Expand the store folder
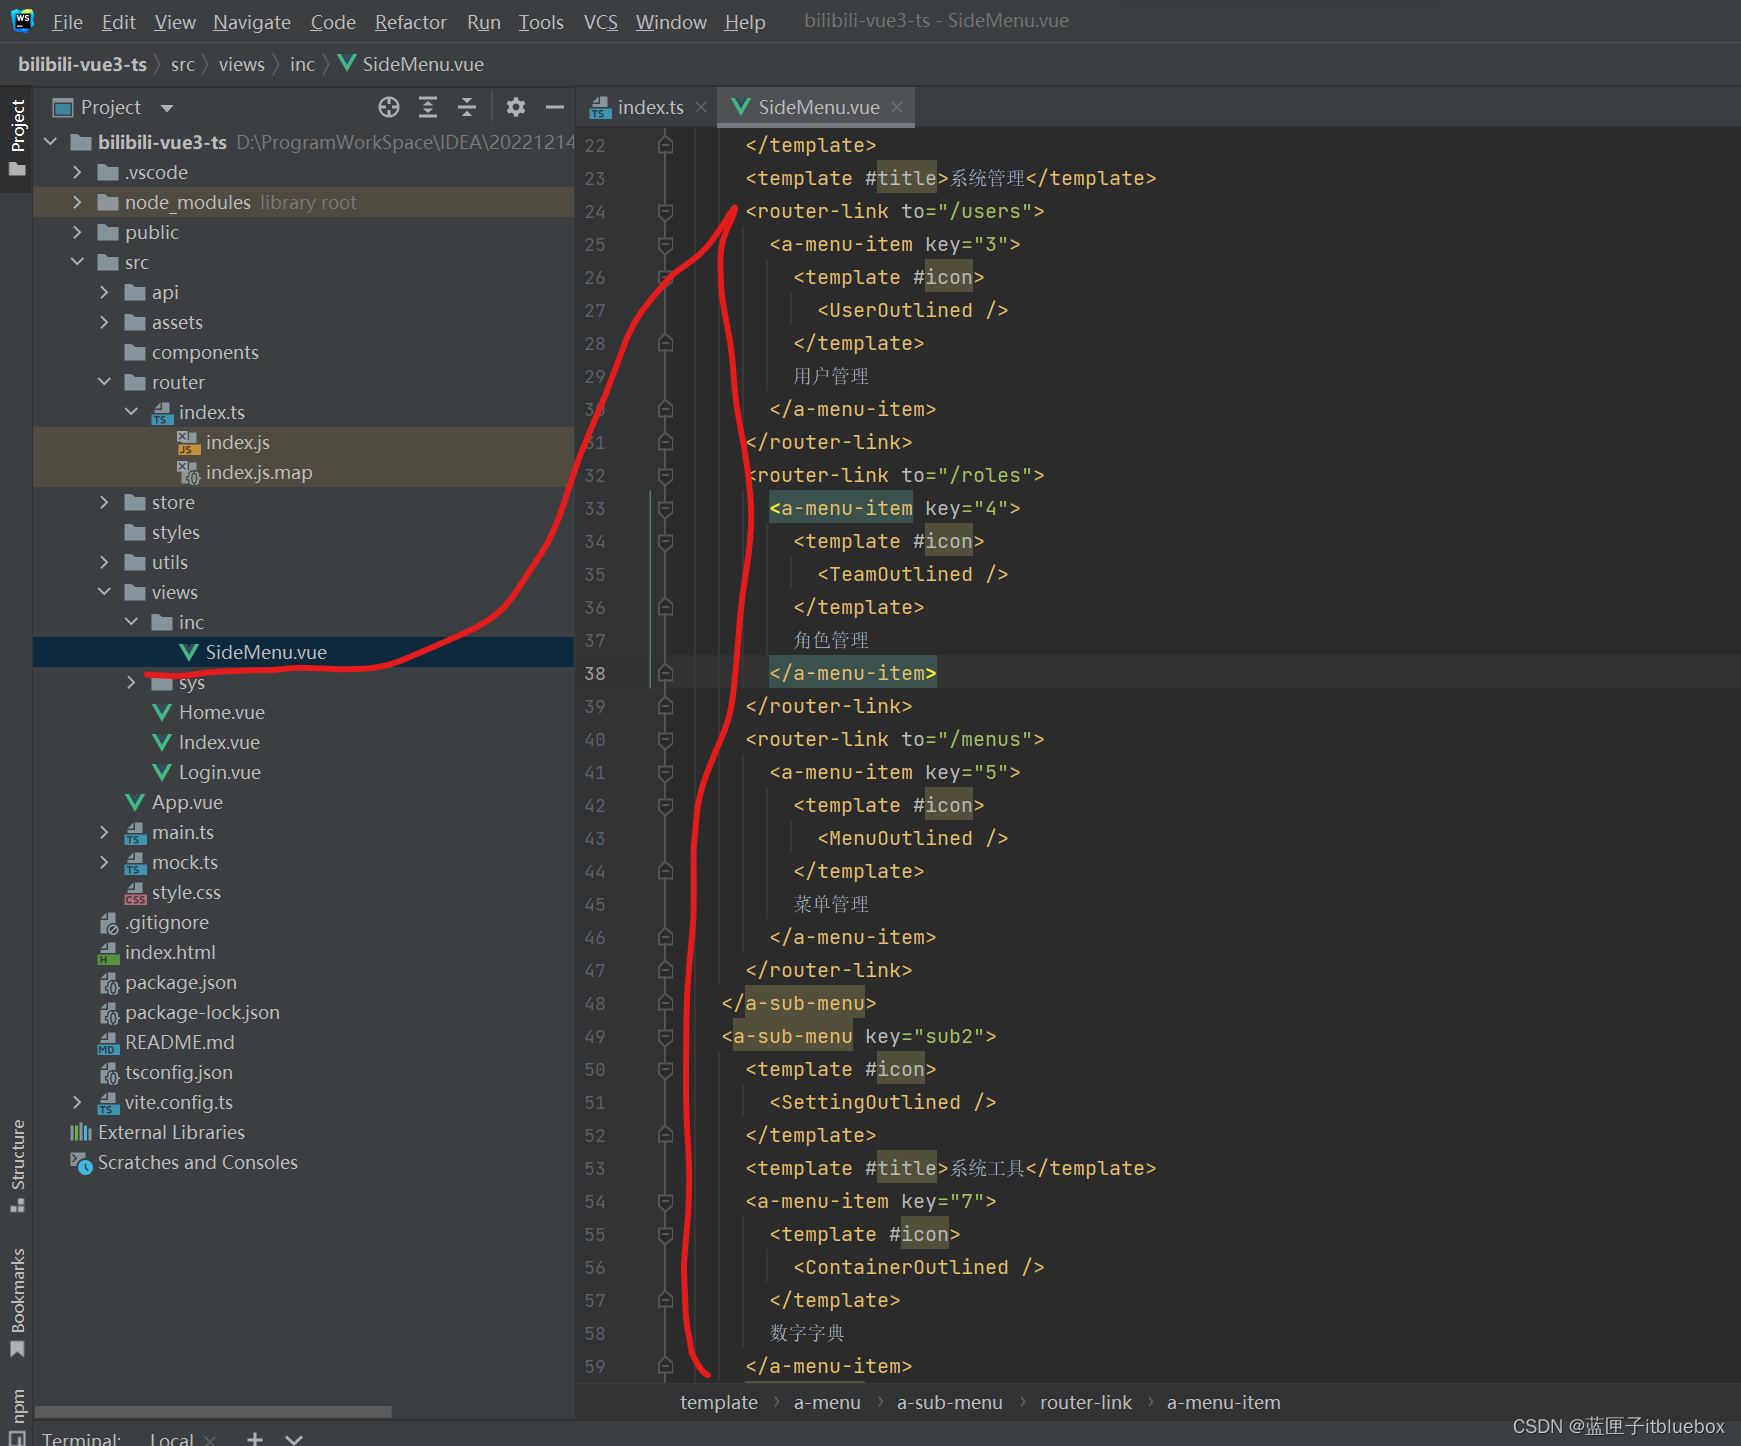 pyautogui.click(x=104, y=502)
